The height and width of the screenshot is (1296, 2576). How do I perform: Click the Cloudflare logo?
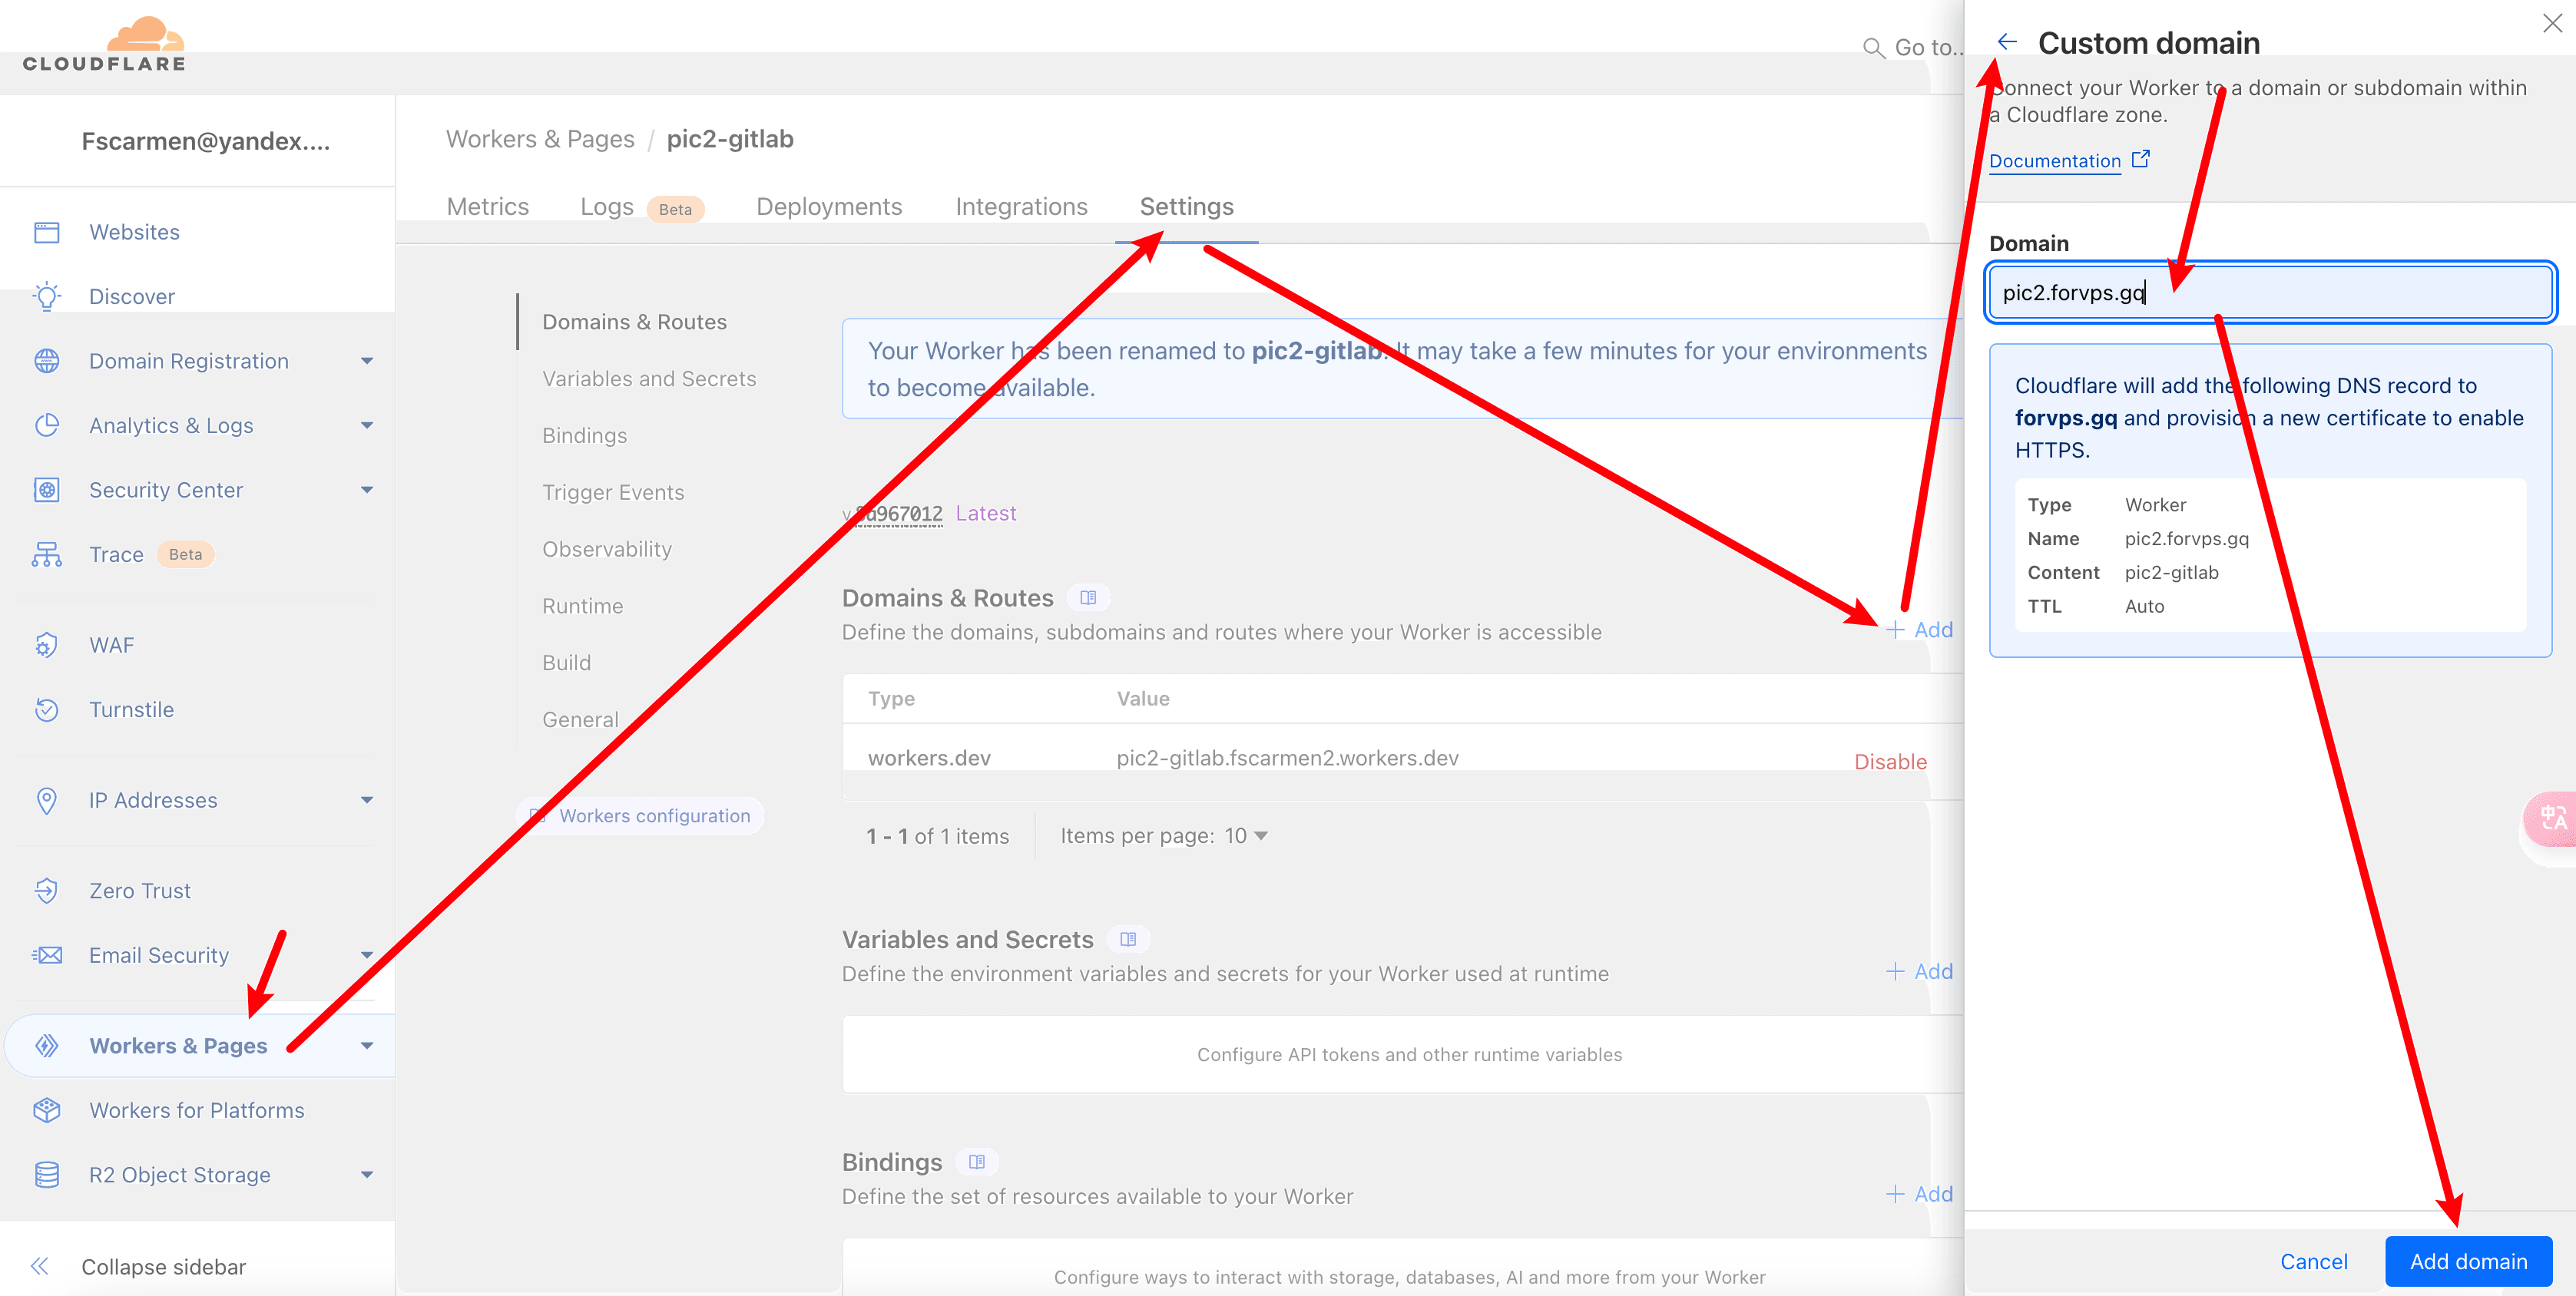tap(104, 44)
